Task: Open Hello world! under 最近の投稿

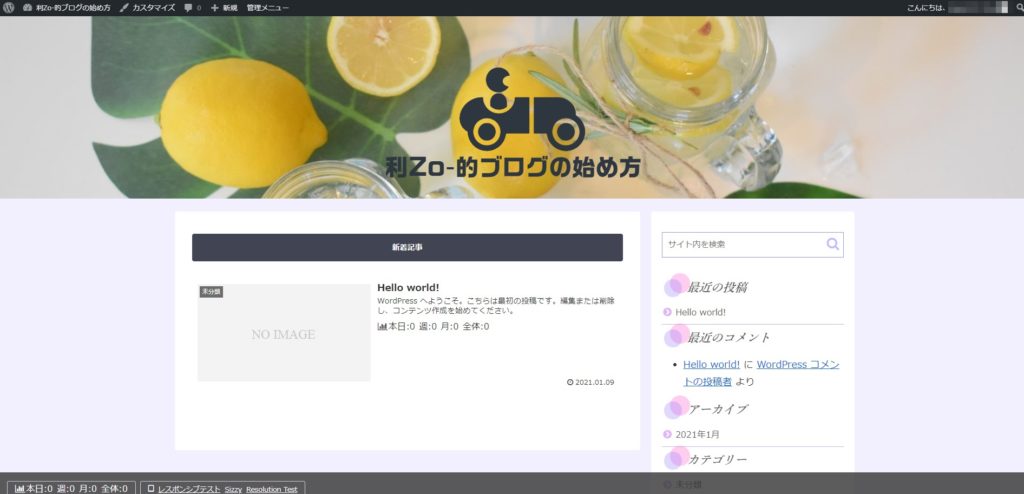Action: pyautogui.click(x=700, y=312)
